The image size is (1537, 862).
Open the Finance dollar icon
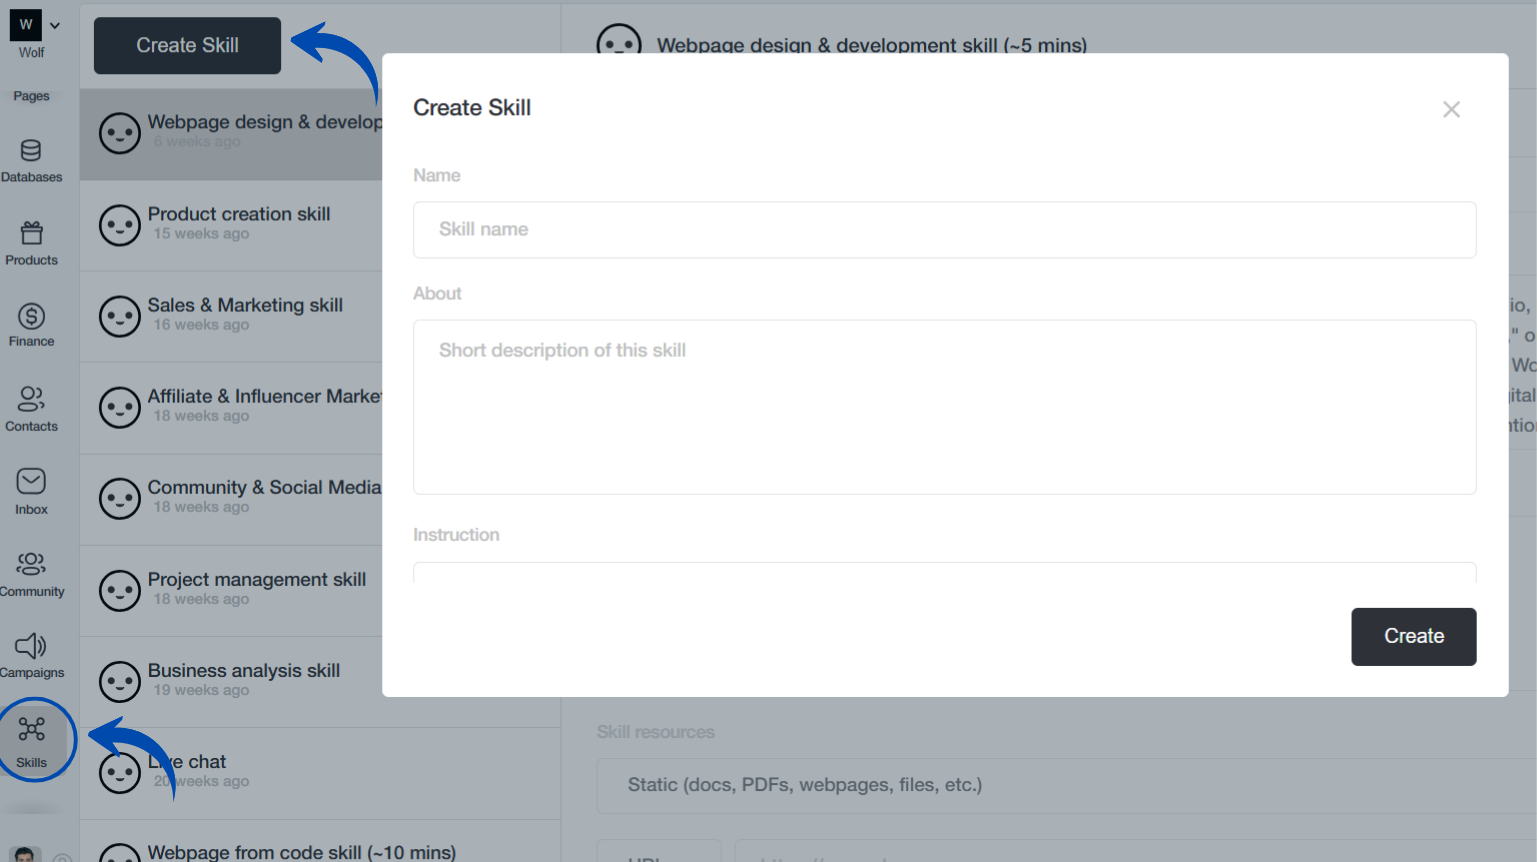(31, 317)
